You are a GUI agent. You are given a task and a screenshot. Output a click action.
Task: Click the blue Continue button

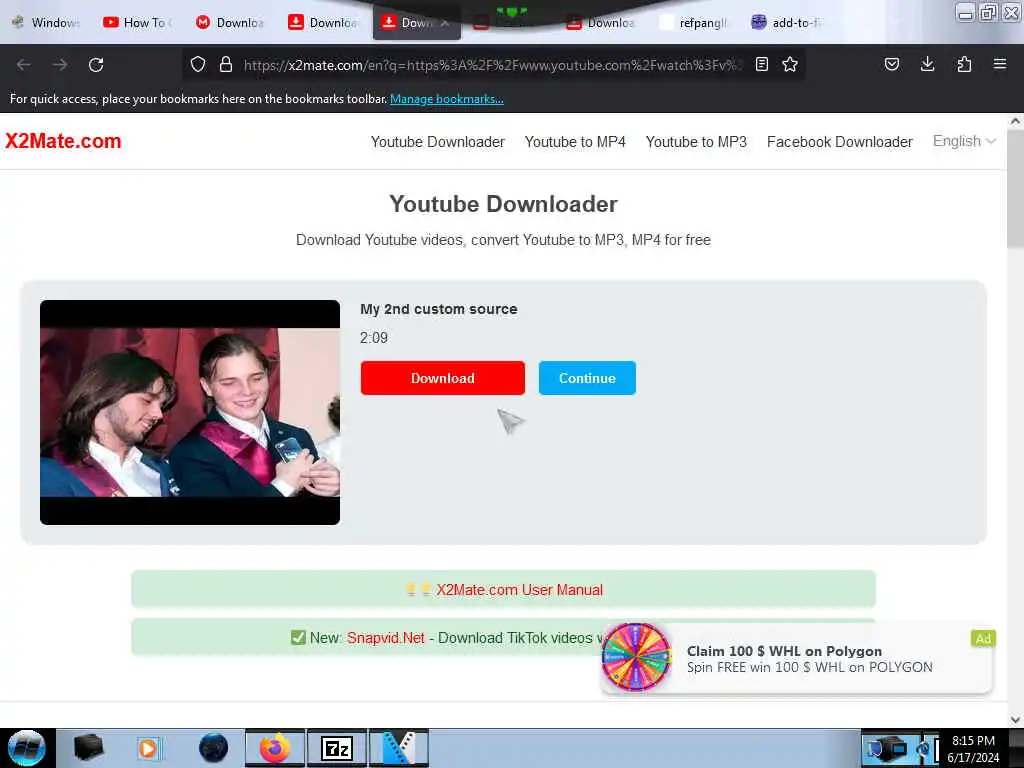587,378
